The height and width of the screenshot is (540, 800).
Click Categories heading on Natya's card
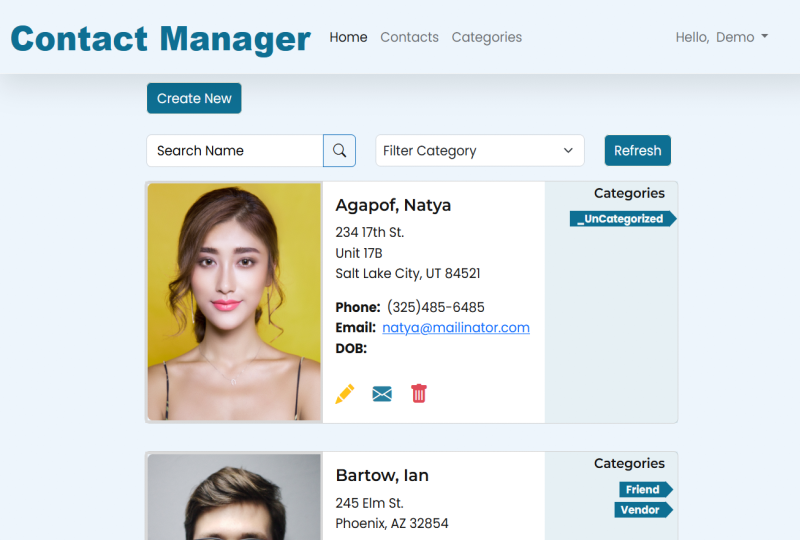629,193
